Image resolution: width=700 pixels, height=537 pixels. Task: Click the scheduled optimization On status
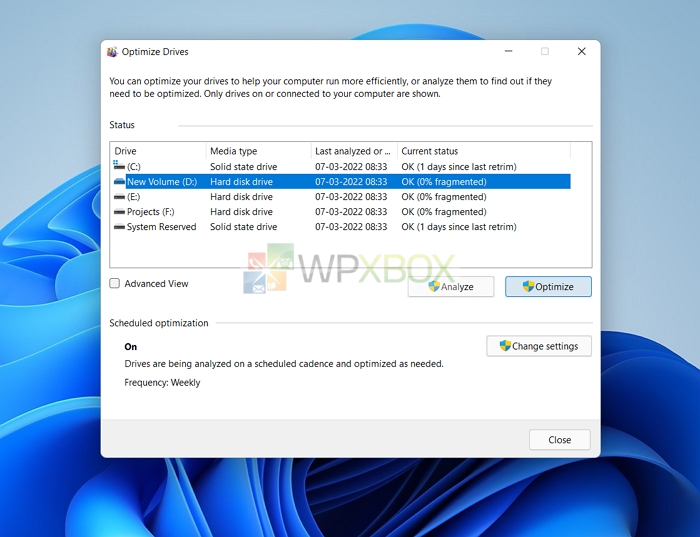point(131,347)
